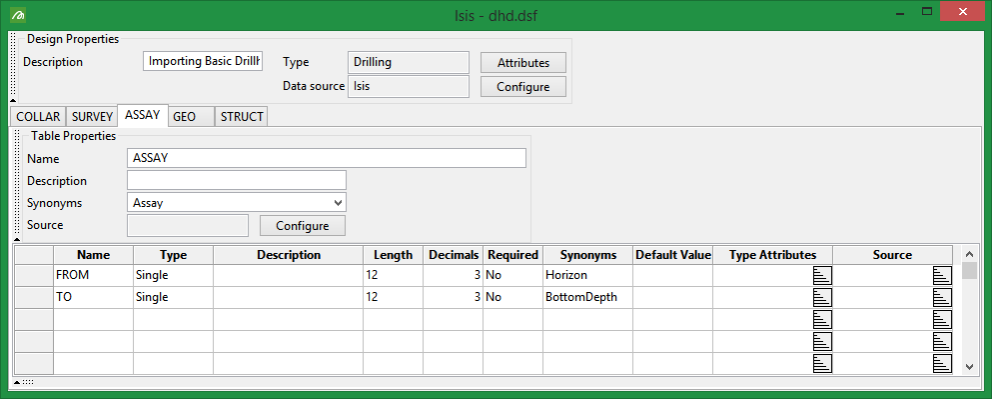Open Type Attributes icon in FROM row

[822, 275]
